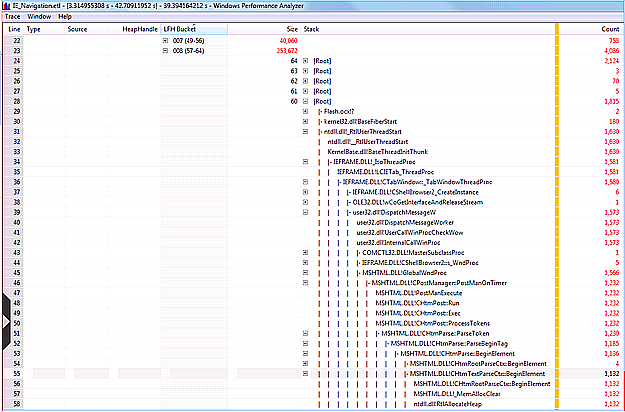Screen dimensions: 625x412
Task: Expand the wCoGetInterfaceAndReleaseStream node
Action: pyautogui.click(x=305, y=202)
